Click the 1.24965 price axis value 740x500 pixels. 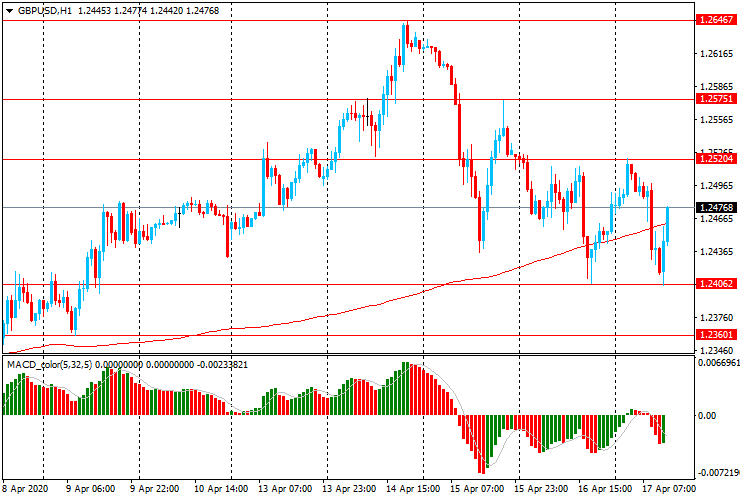click(x=716, y=186)
